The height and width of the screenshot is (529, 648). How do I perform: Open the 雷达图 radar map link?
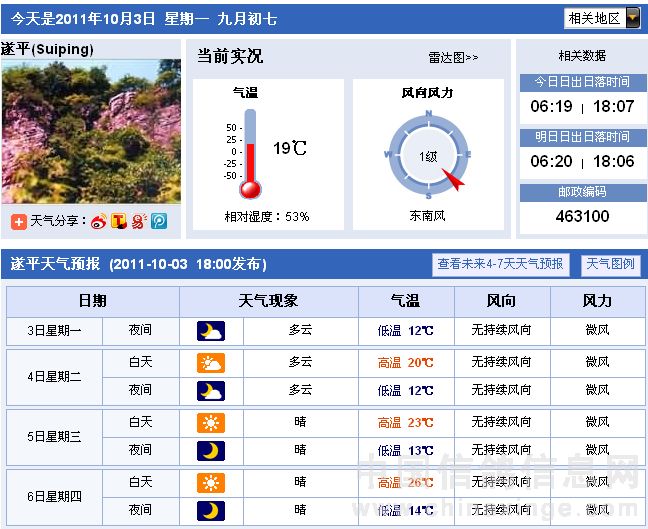[x=453, y=58]
